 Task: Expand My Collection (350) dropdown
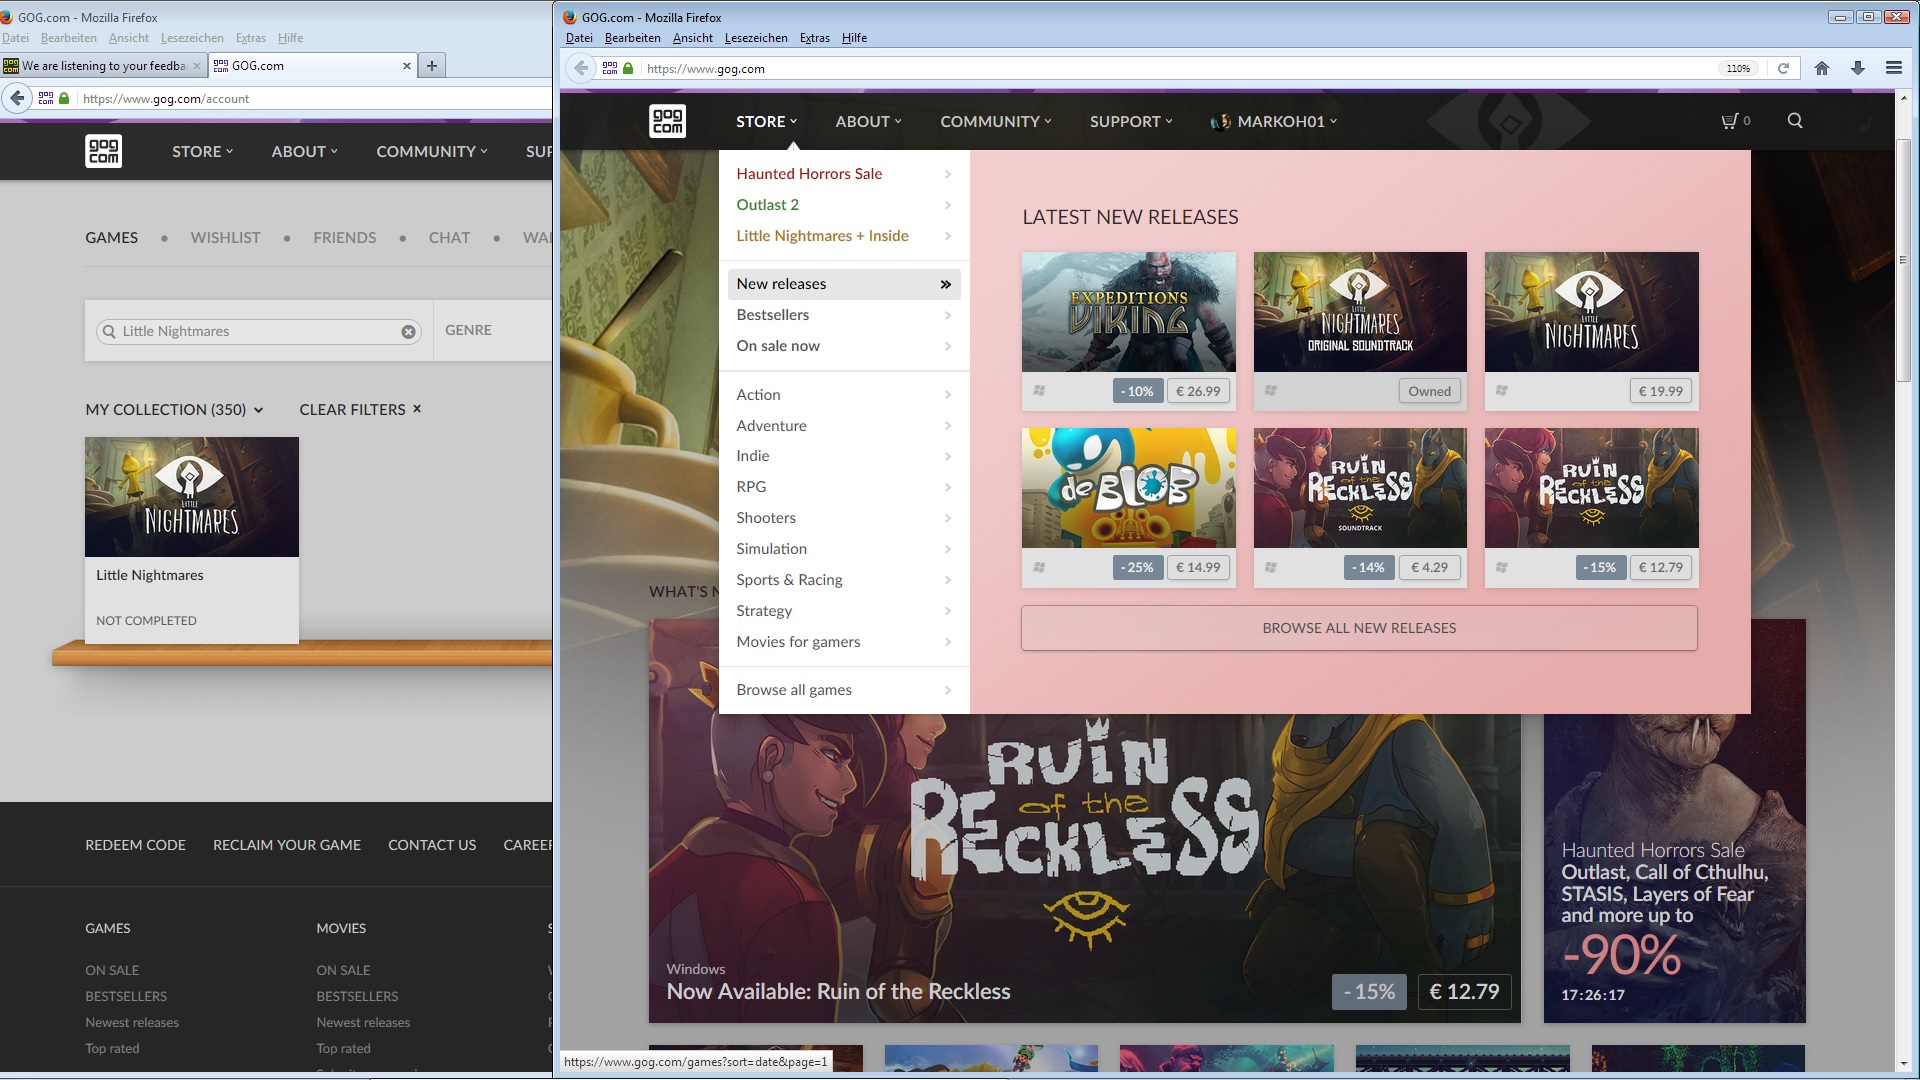tap(174, 410)
